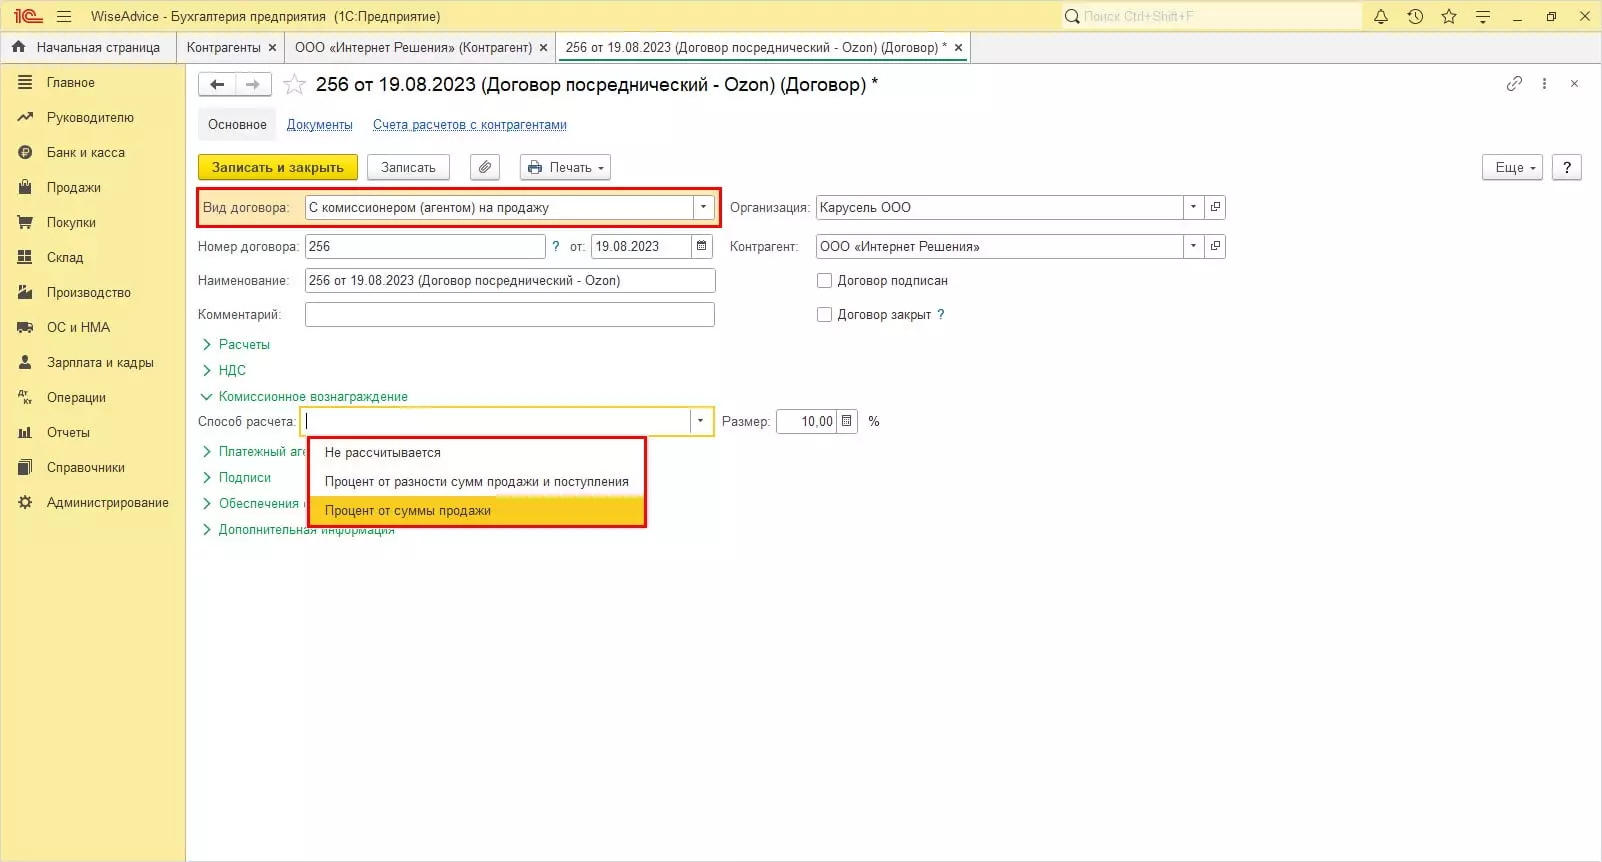The width and height of the screenshot is (1602, 862).
Task: Attach files using the paperclip button
Action: point(485,168)
